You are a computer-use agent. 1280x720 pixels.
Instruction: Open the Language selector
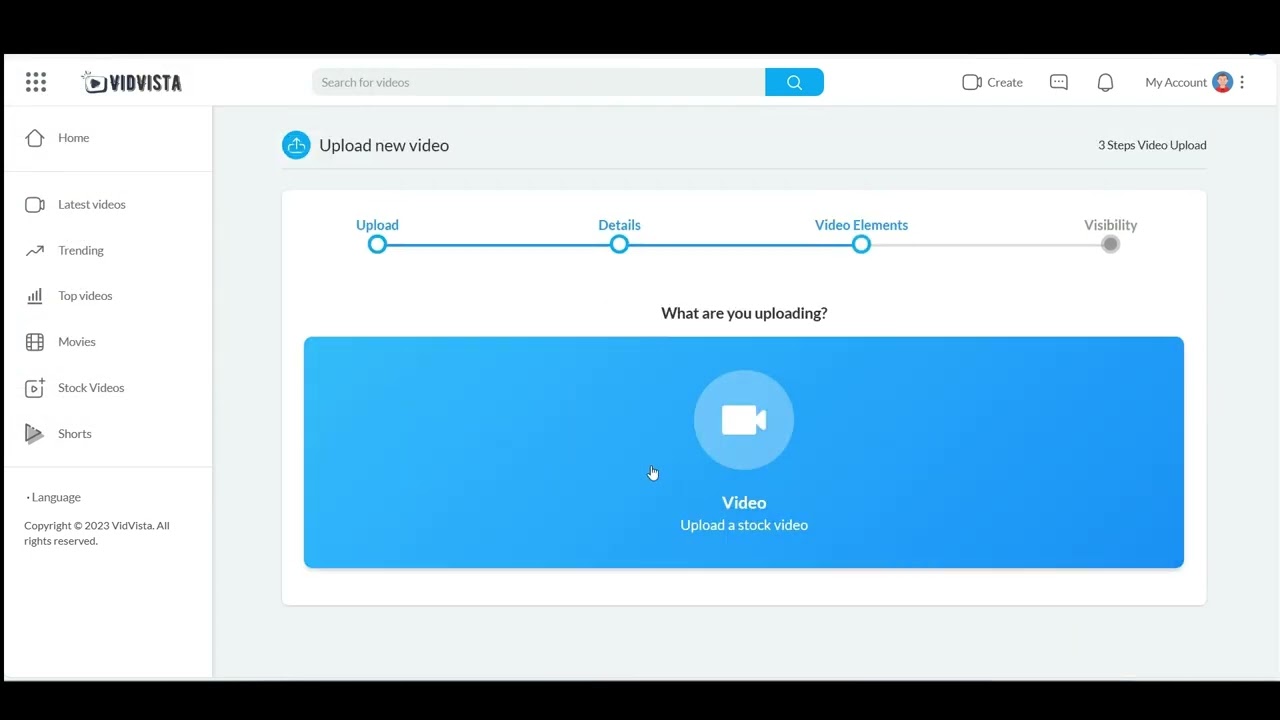pyautogui.click(x=54, y=497)
